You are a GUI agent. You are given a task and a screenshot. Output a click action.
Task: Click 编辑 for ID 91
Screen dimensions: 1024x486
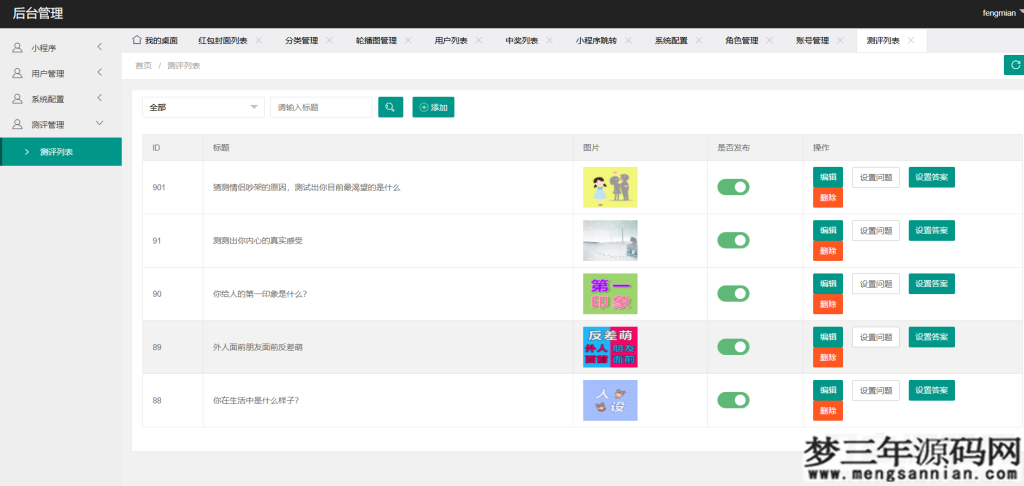point(828,231)
